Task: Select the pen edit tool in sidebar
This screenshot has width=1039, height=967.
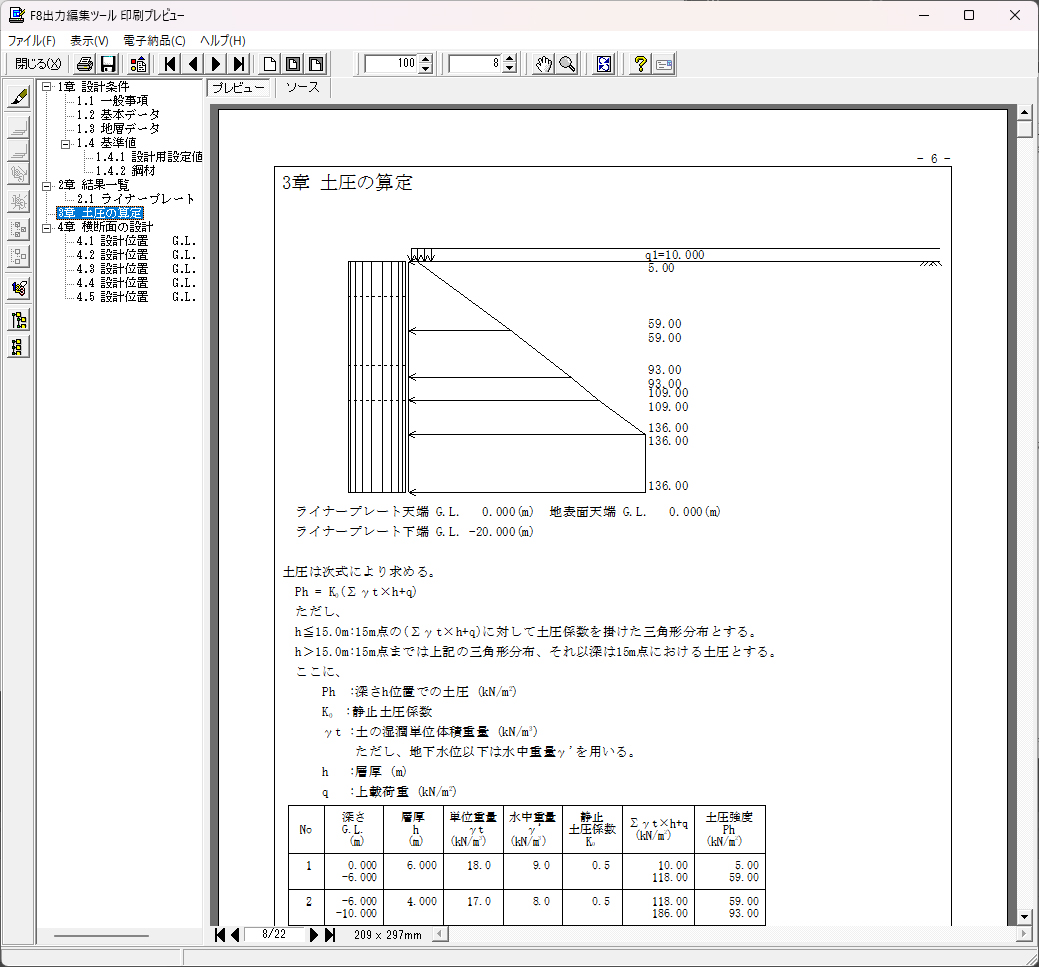Action: 19,97
